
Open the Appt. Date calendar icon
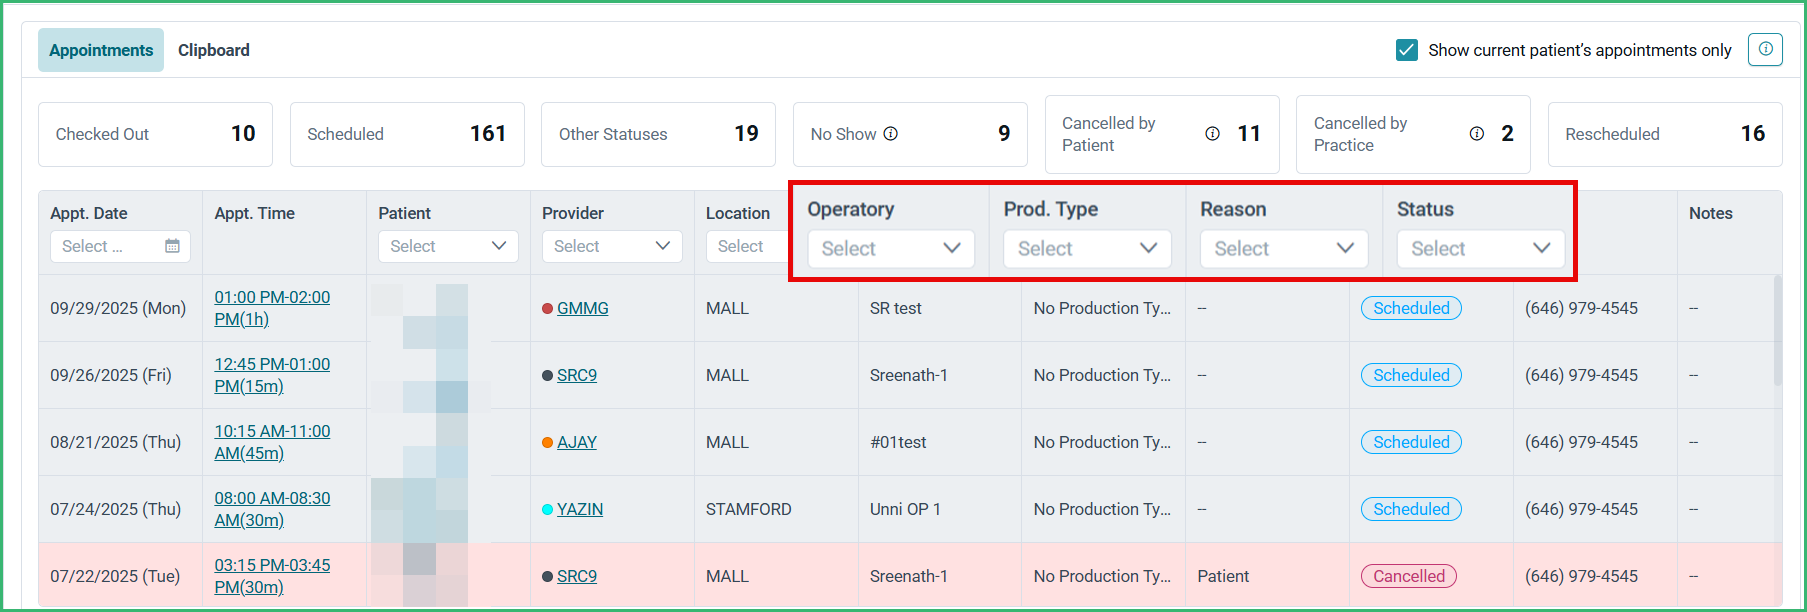172,246
